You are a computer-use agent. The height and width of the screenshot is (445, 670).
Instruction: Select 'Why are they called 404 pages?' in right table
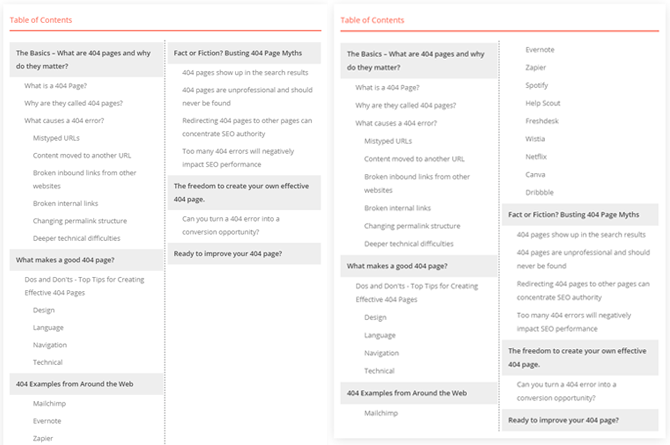coord(407,105)
